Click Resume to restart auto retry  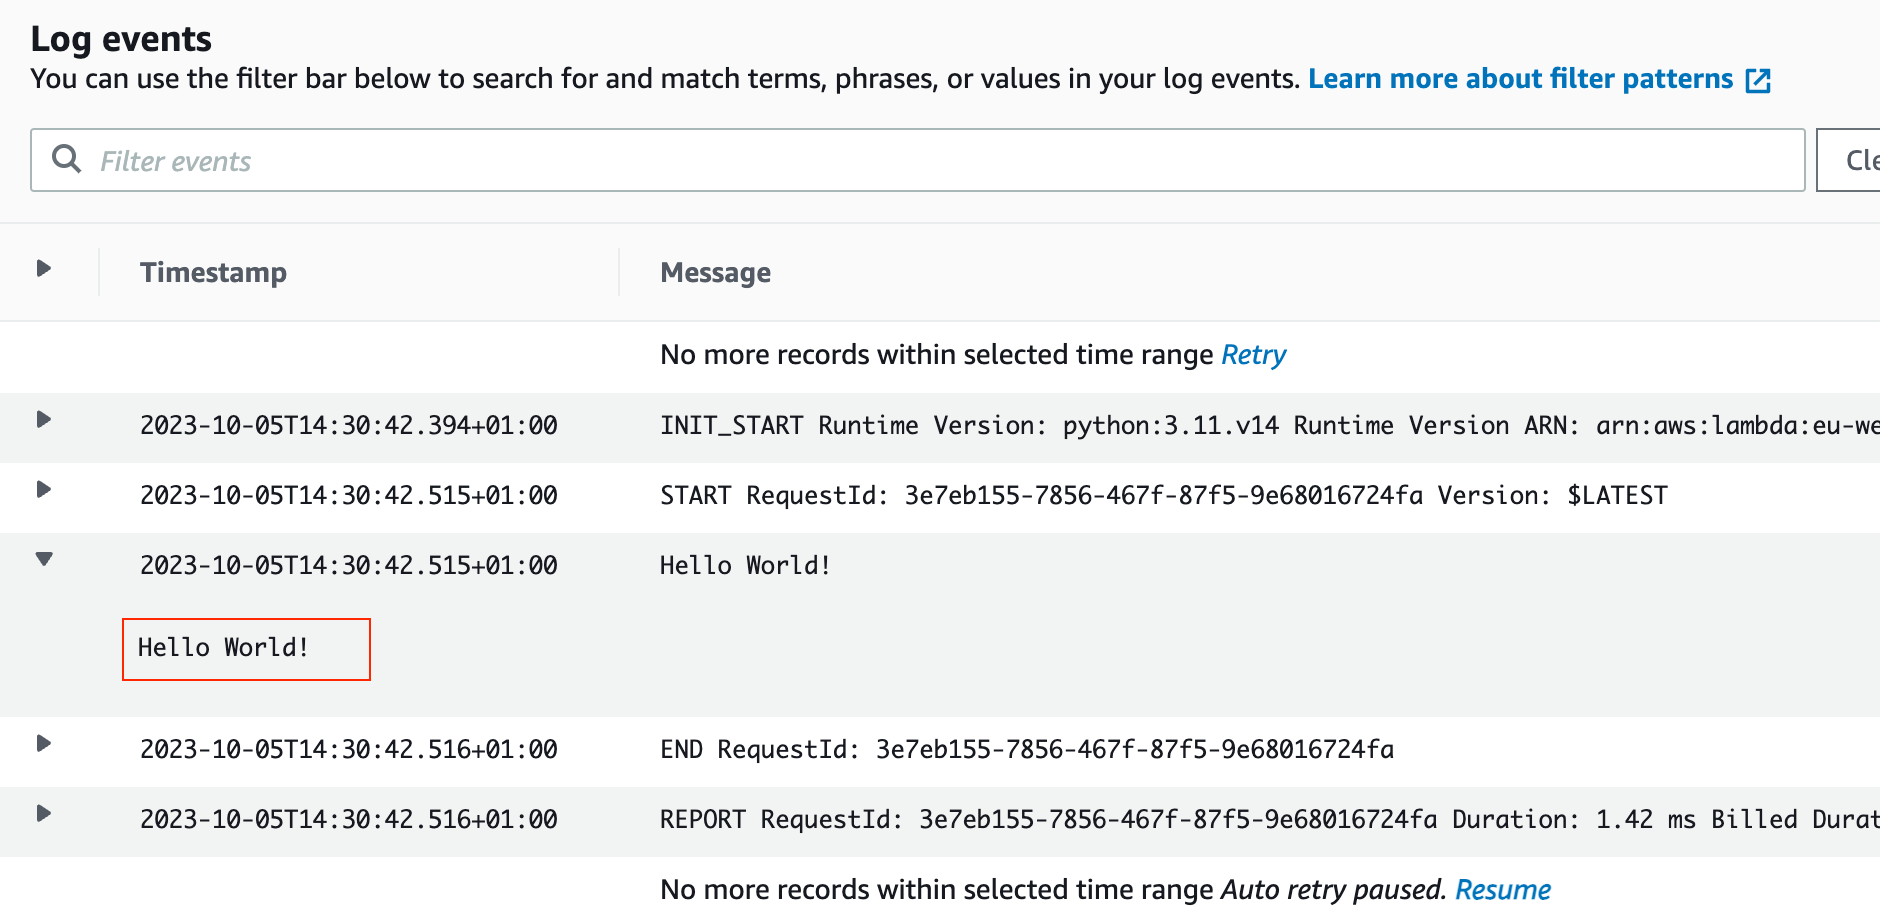point(1502,890)
